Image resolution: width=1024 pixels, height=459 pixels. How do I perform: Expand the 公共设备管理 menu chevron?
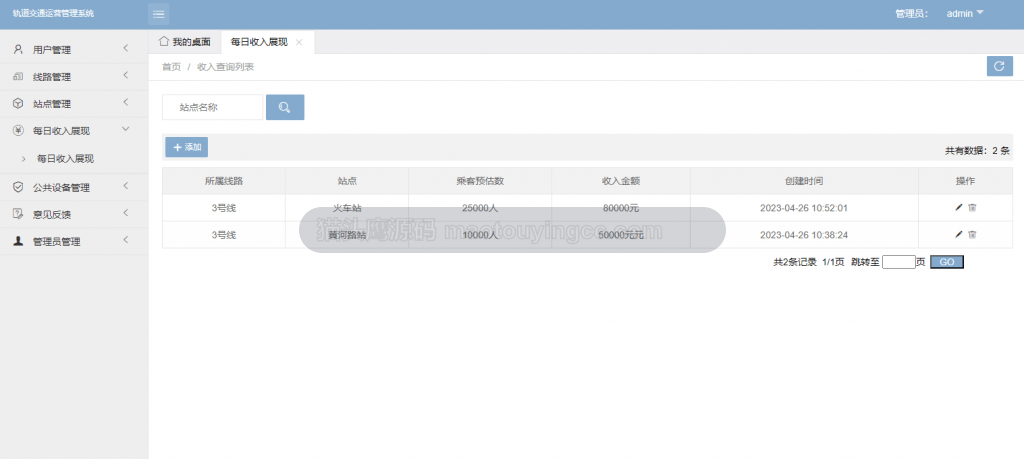point(125,186)
